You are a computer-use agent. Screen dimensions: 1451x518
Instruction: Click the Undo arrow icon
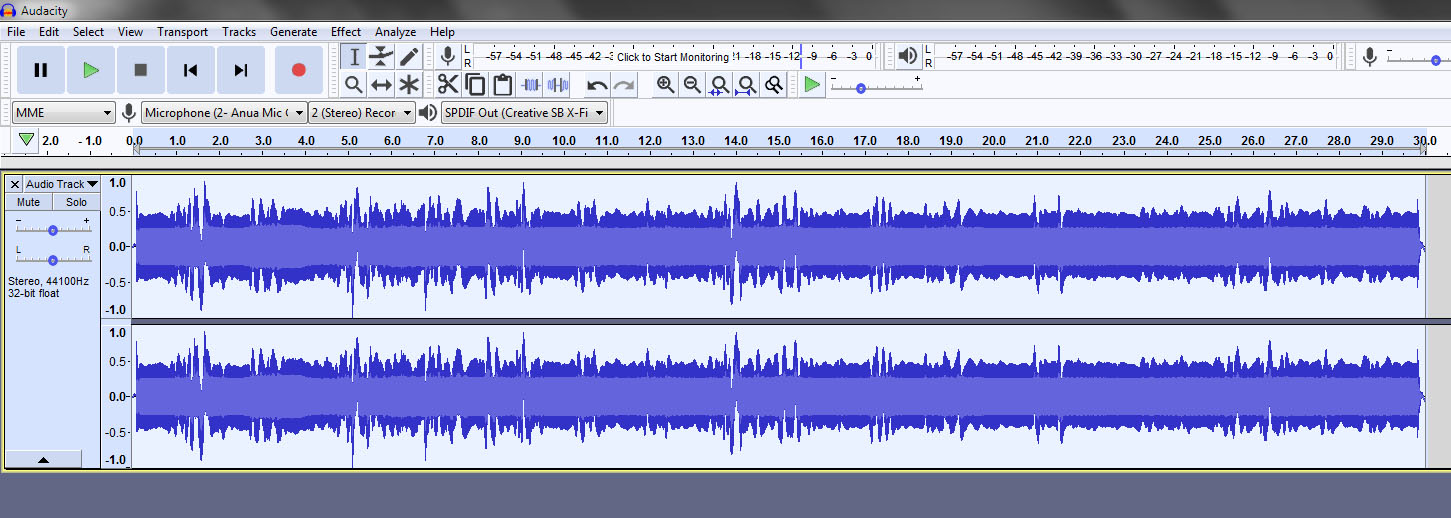(597, 85)
